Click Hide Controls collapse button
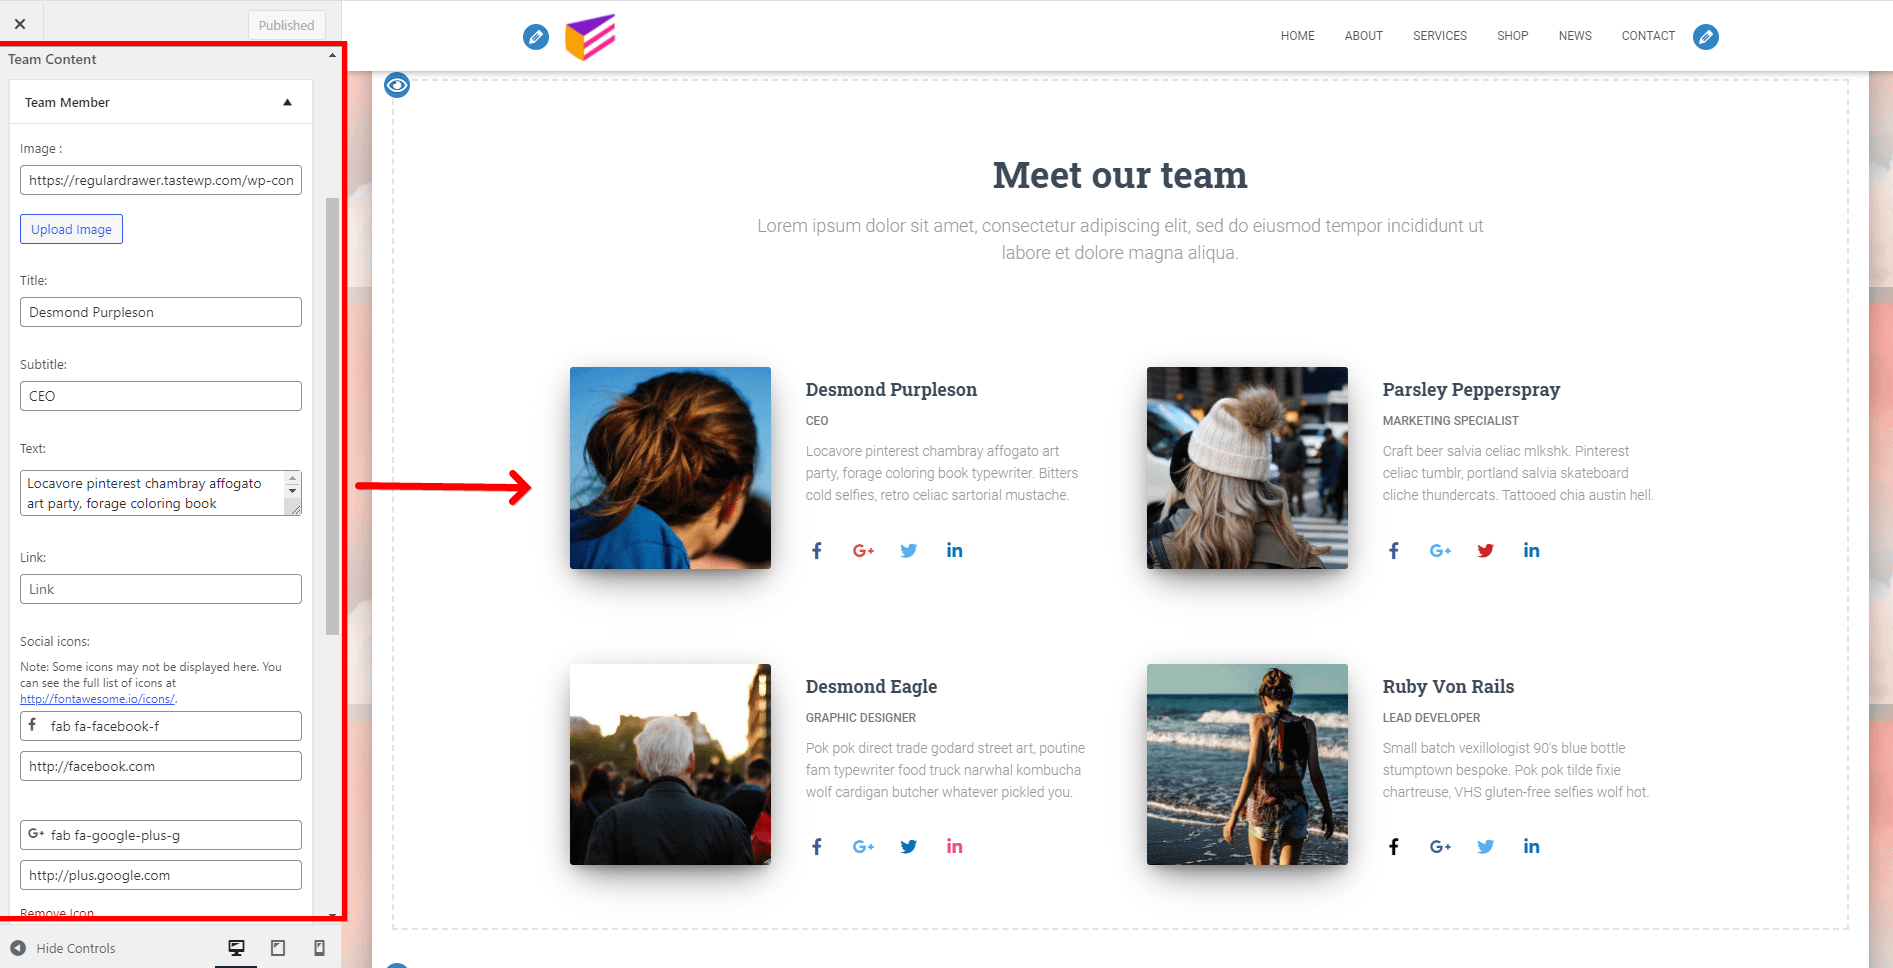 [x=63, y=948]
